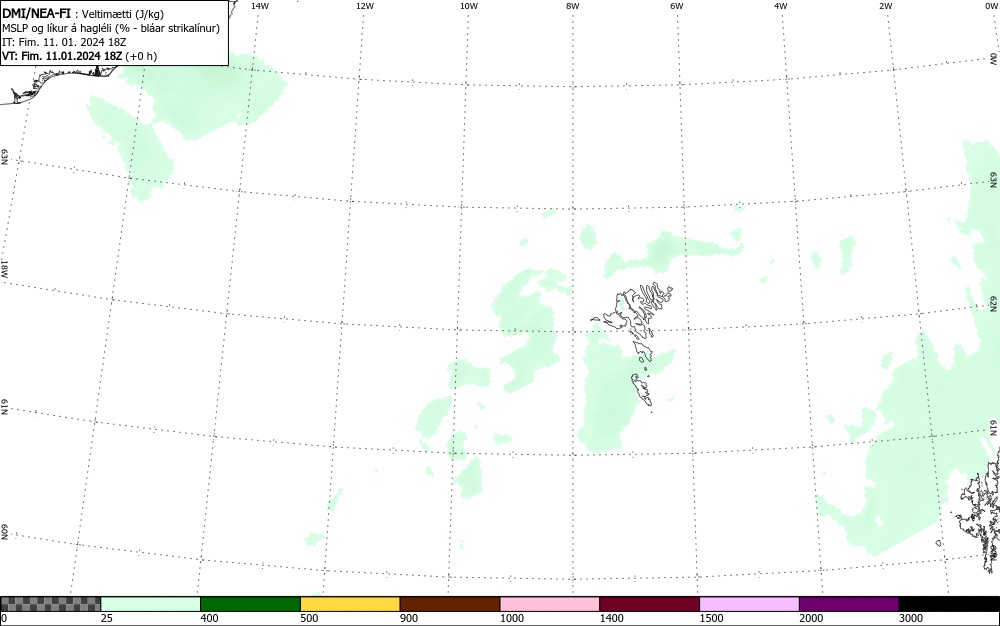
Task: Click the gray checkered 0–25 legend swatch
Action: tap(50, 604)
